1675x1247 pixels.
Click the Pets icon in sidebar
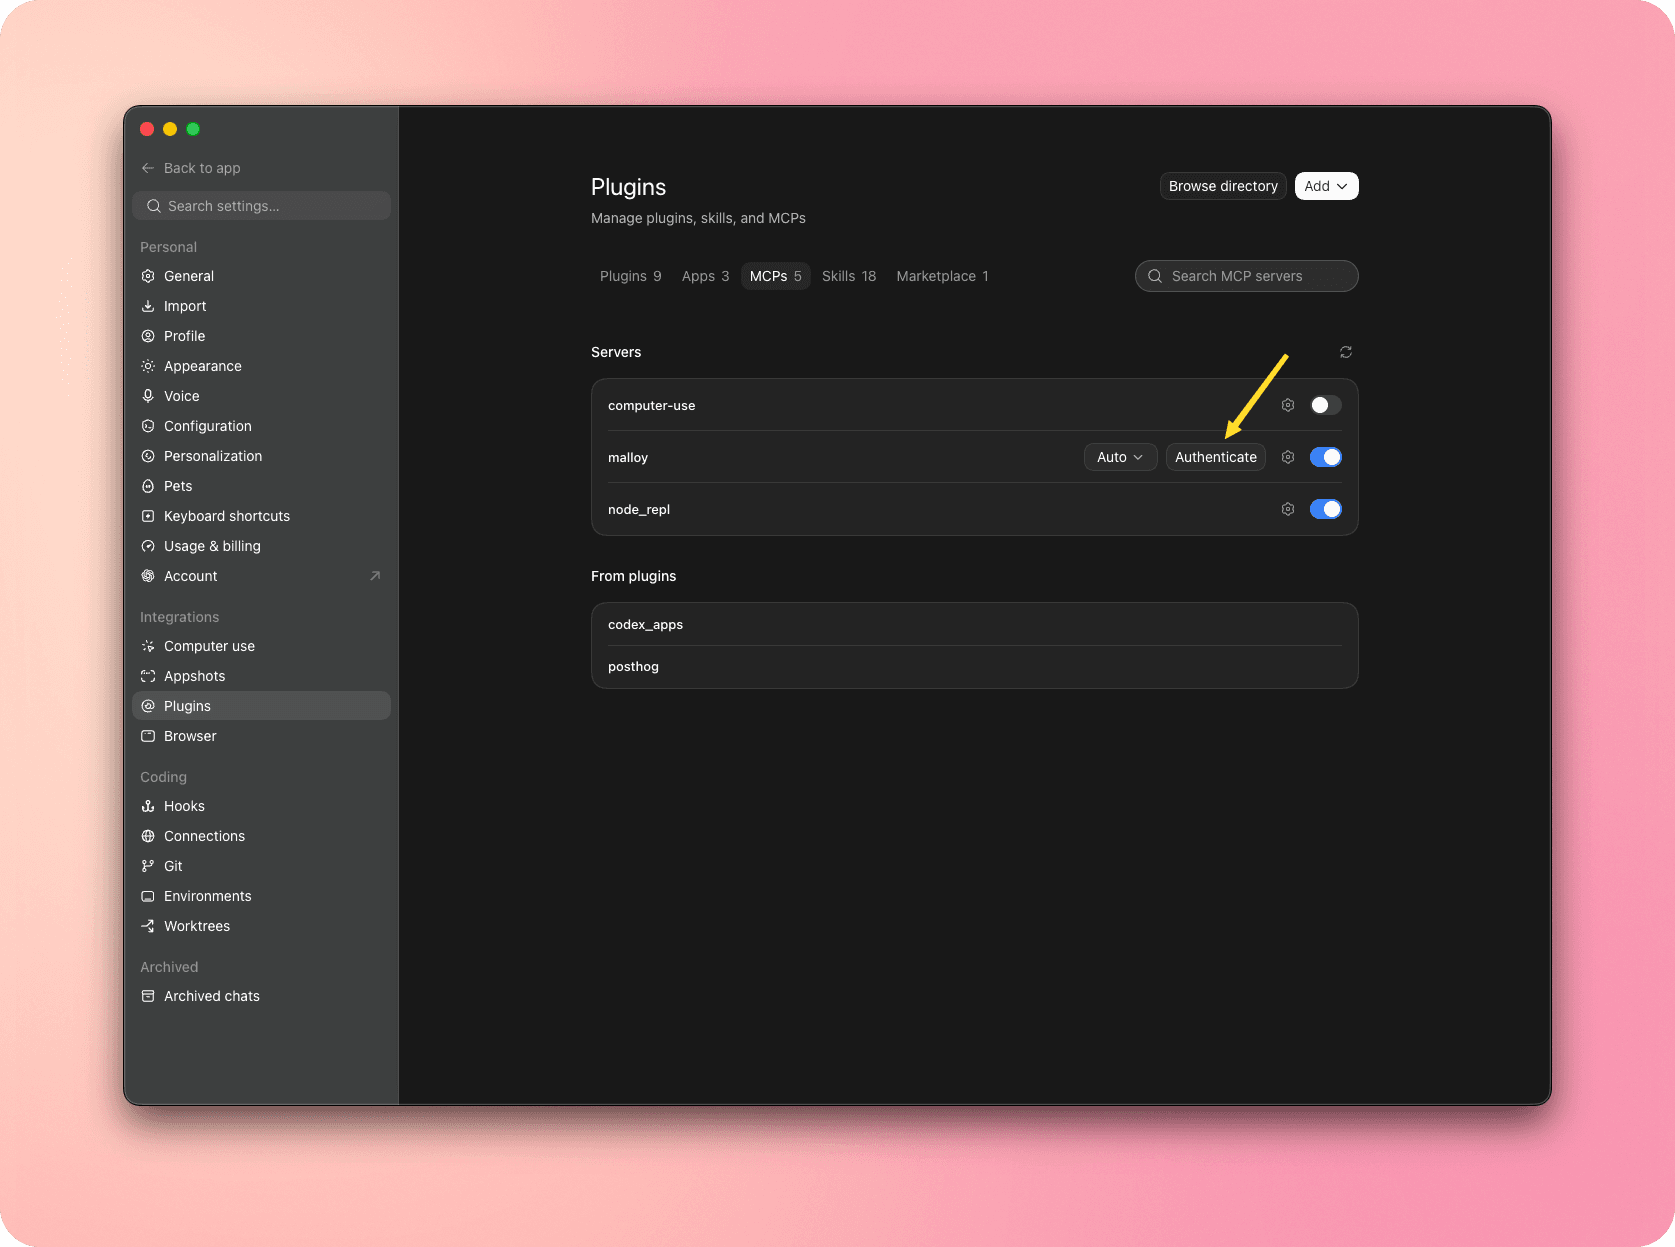pos(148,486)
